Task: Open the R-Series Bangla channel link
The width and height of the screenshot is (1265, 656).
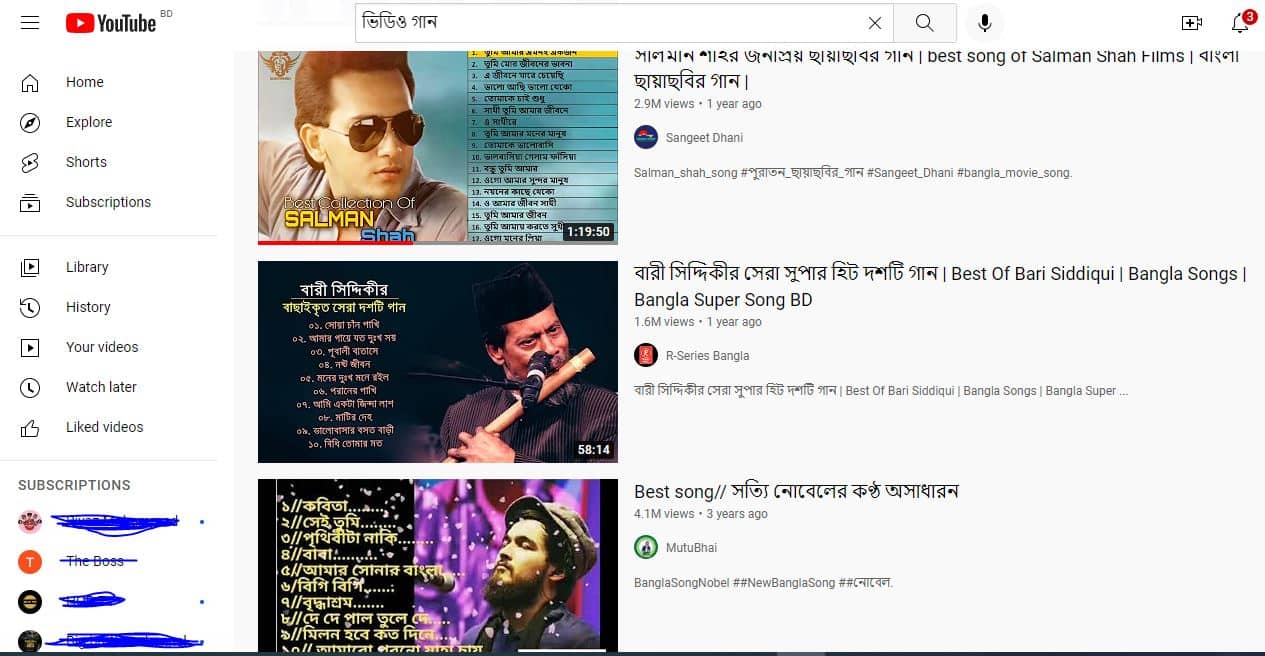Action: [707, 356]
